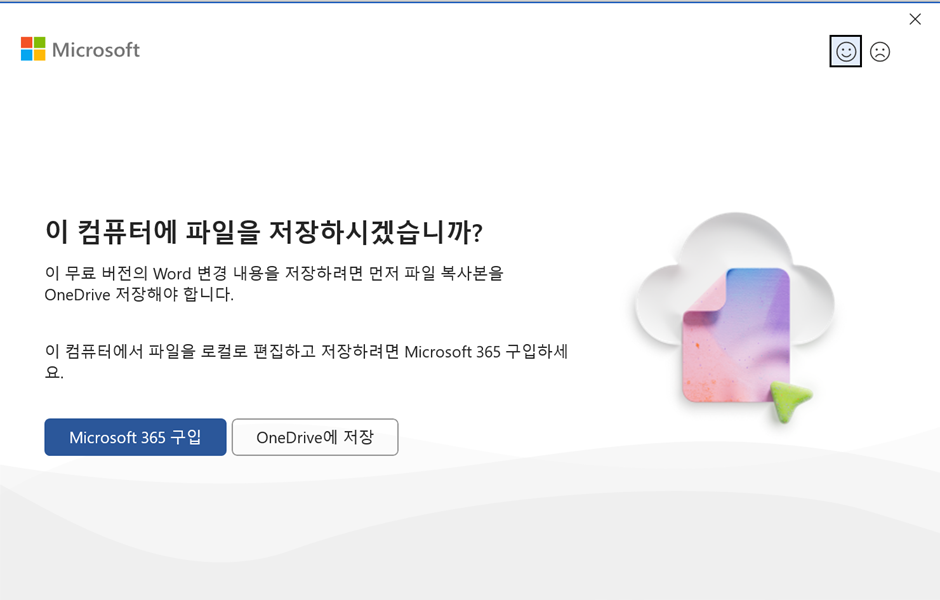Click the heading 이 컴퓨터에 파일을 저장하시겠습니까?

coord(264,232)
